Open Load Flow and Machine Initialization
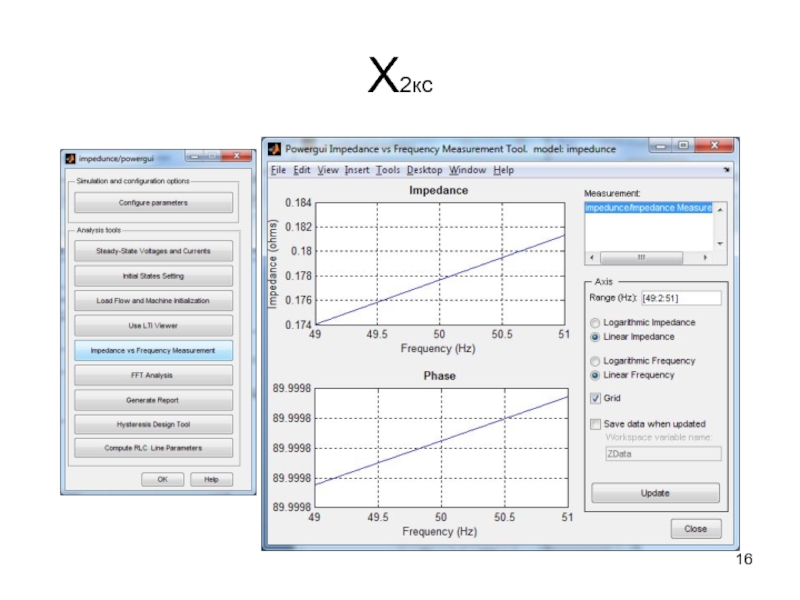The height and width of the screenshot is (600, 800). 154,301
